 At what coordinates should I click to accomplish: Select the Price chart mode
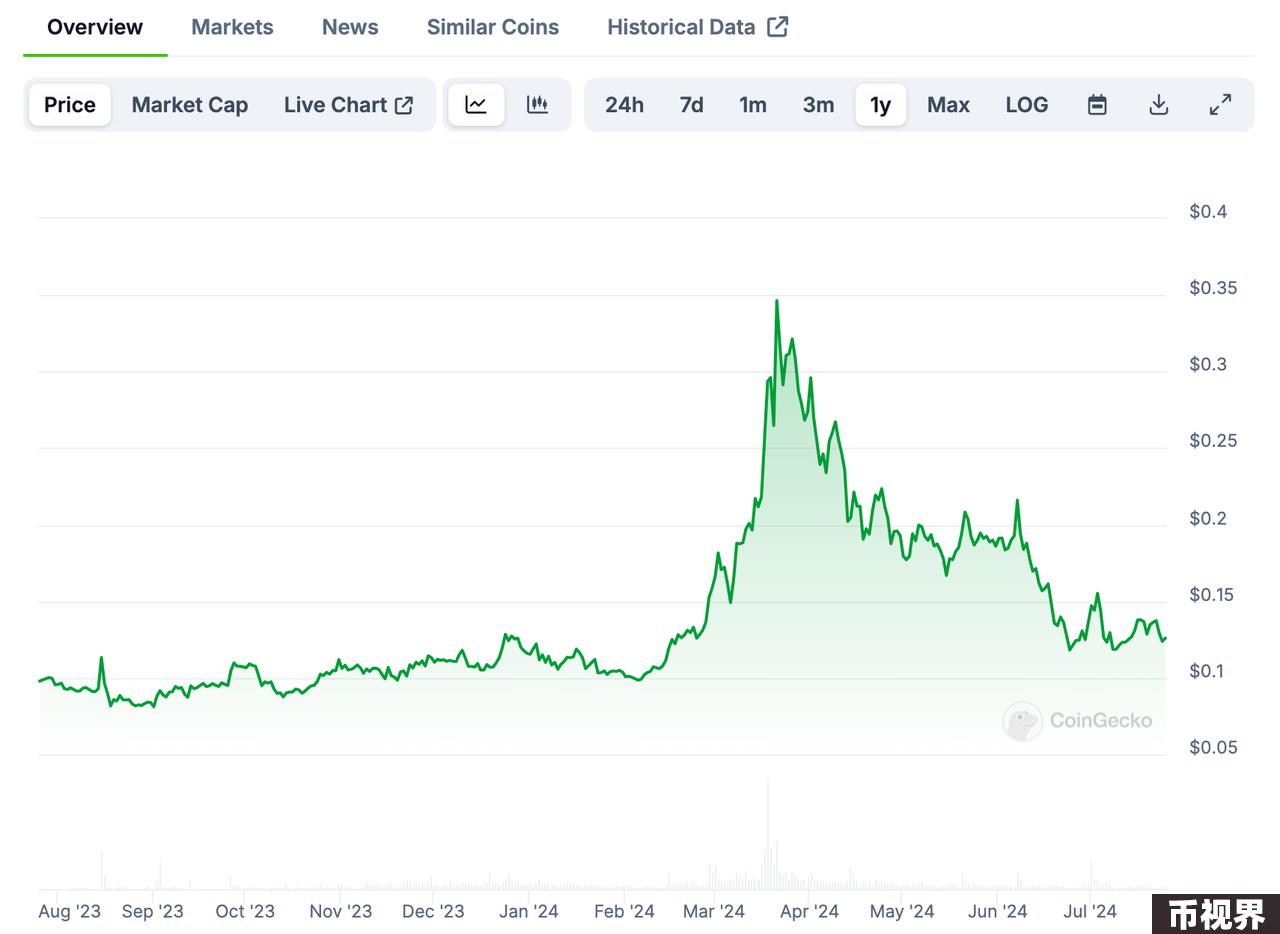pyautogui.click(x=70, y=105)
